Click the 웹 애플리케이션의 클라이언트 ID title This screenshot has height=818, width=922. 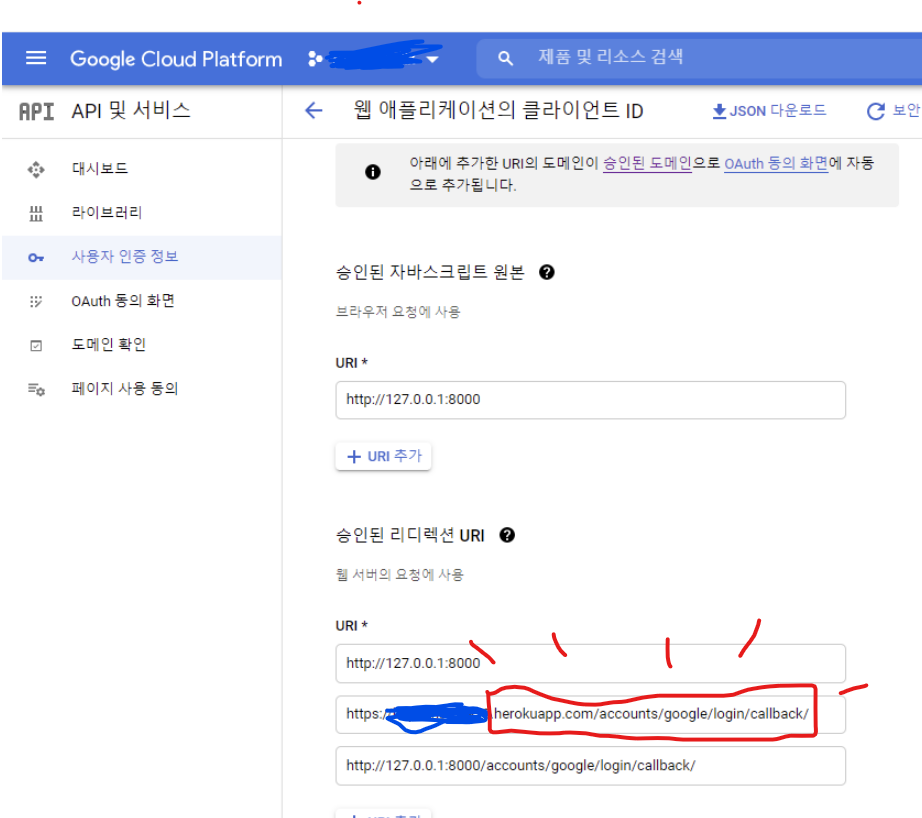click(498, 110)
